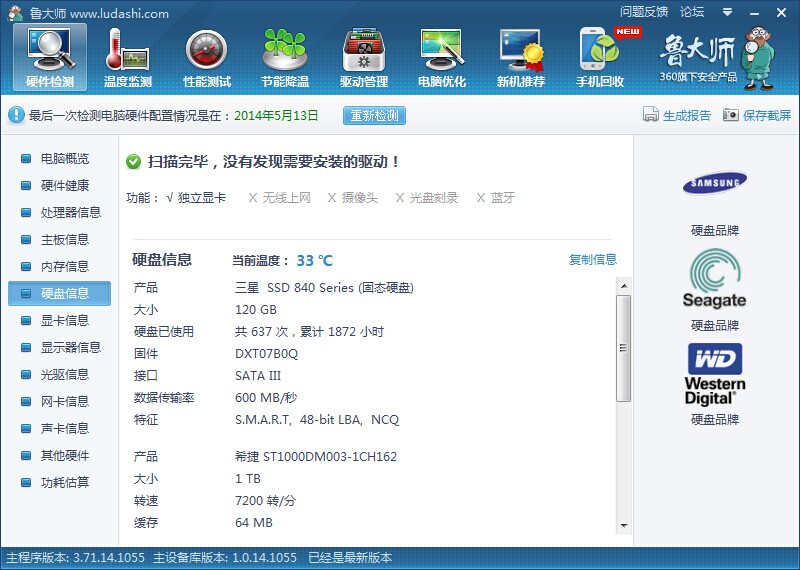This screenshot has height=570, width=800.
Task: Select 硬盘信息 in the sidebar
Action: [59, 293]
